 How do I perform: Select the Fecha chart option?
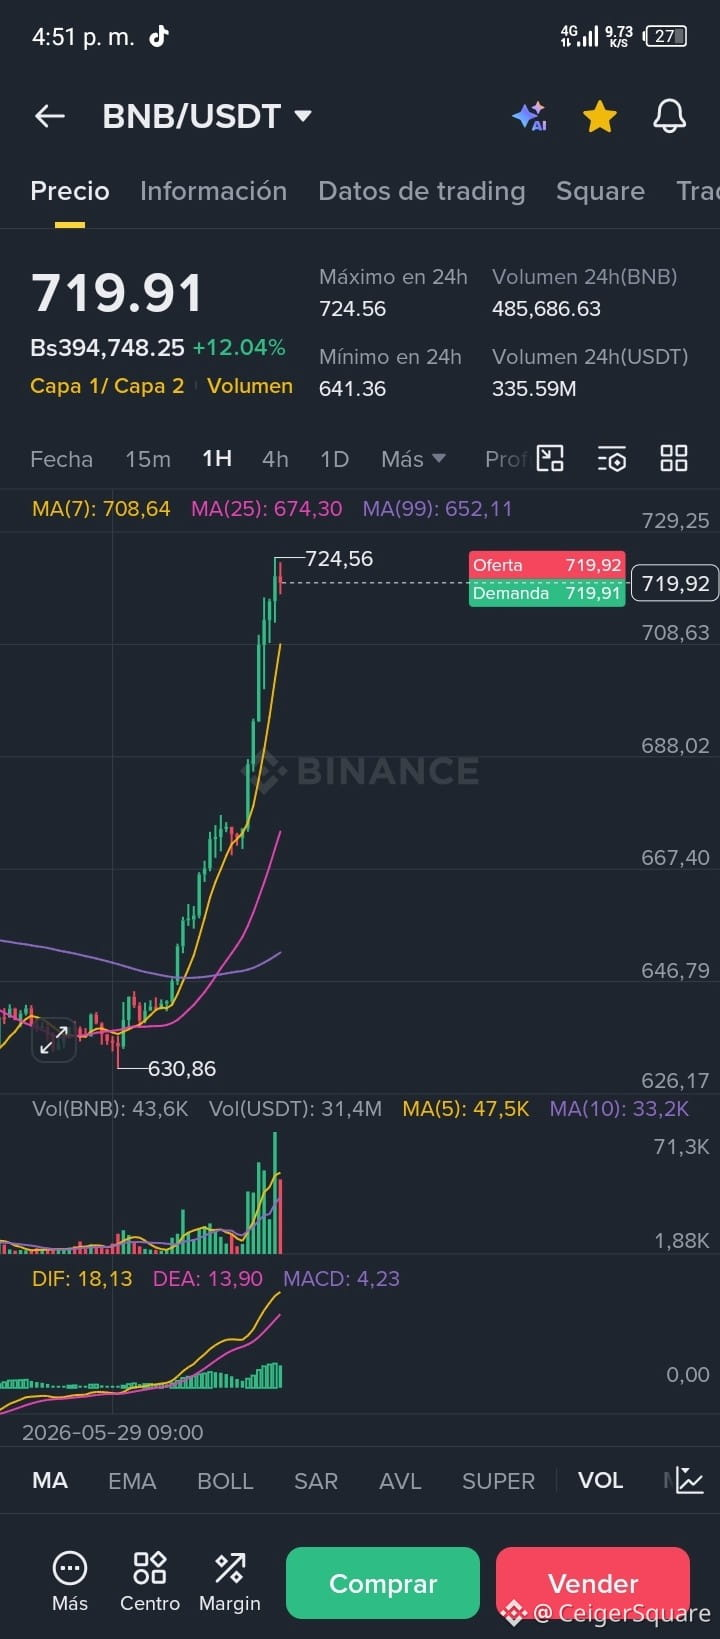[x=61, y=459]
